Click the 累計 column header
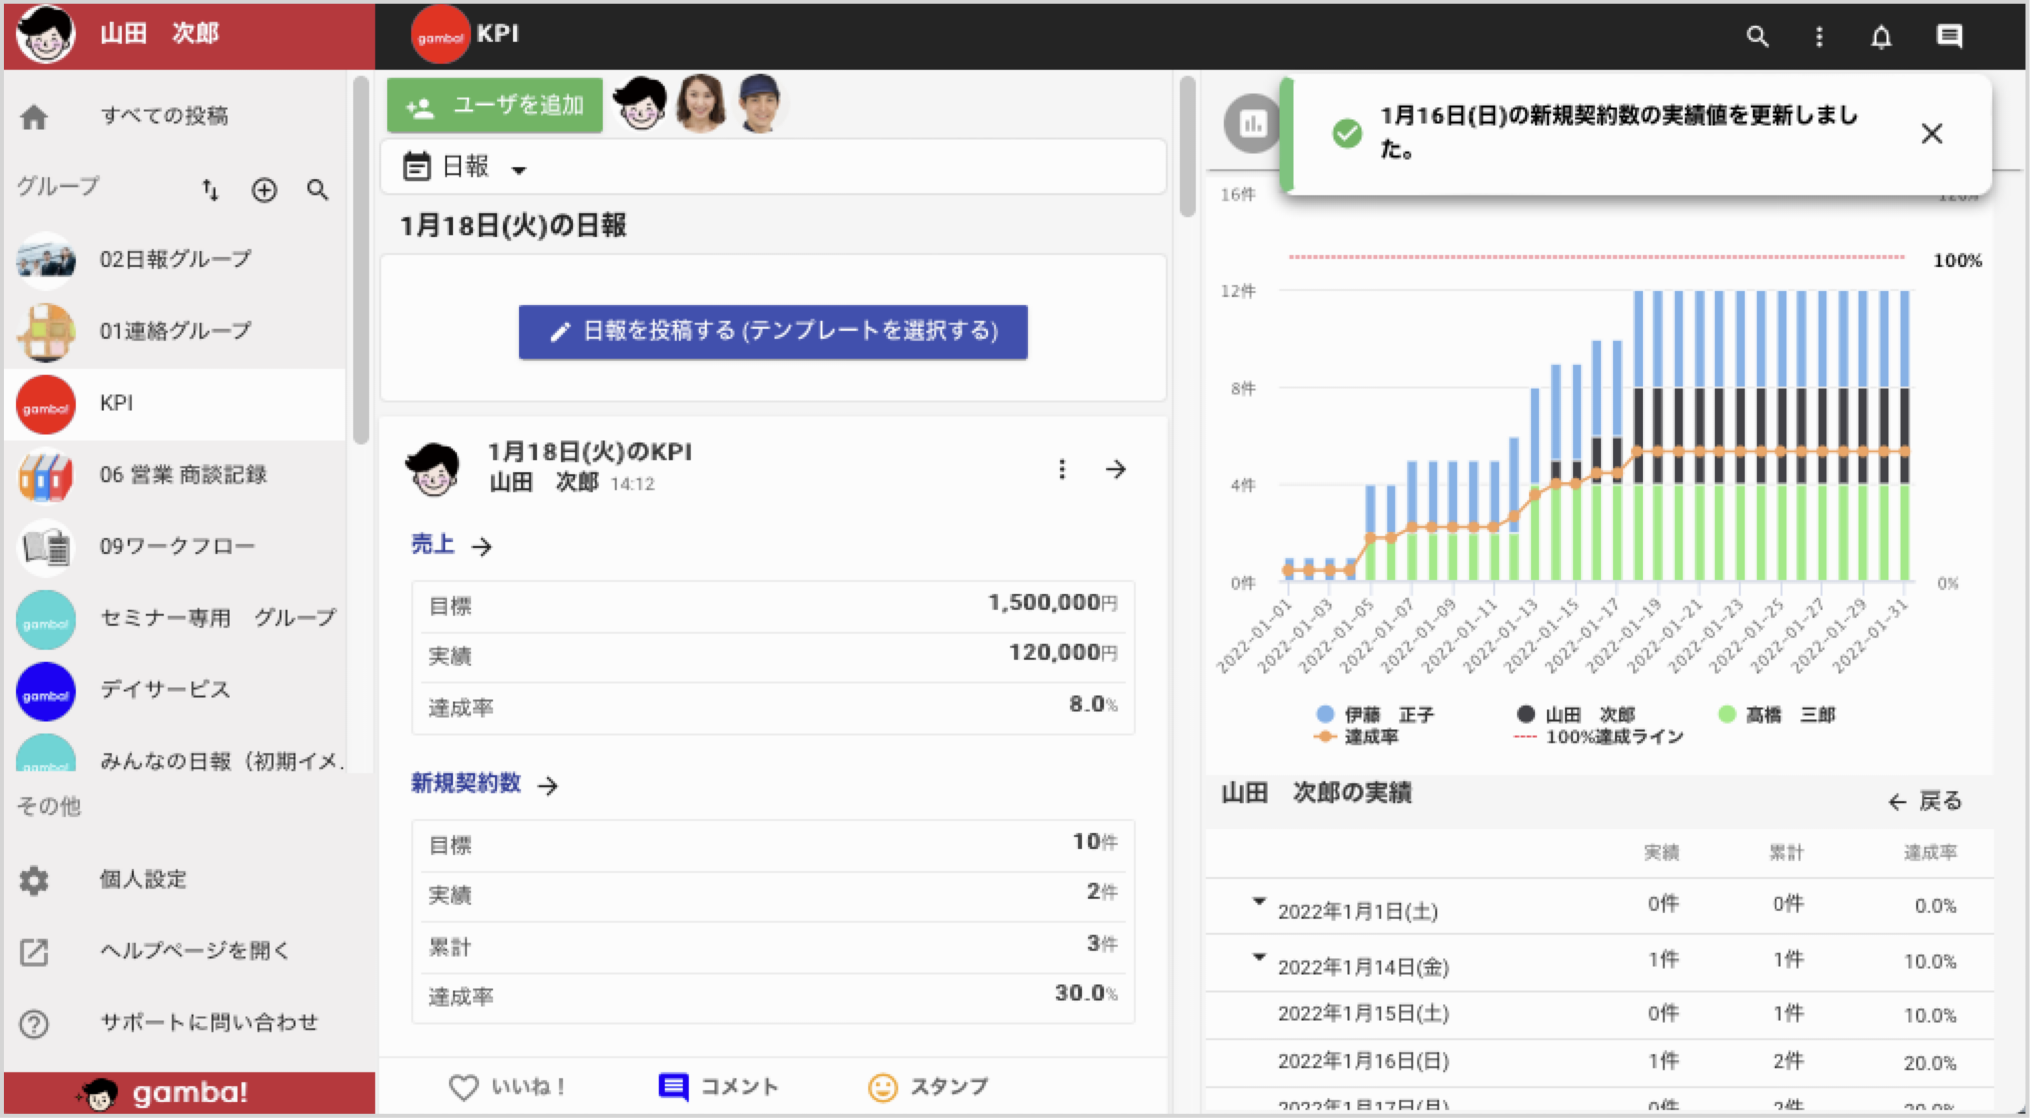 (x=1786, y=853)
